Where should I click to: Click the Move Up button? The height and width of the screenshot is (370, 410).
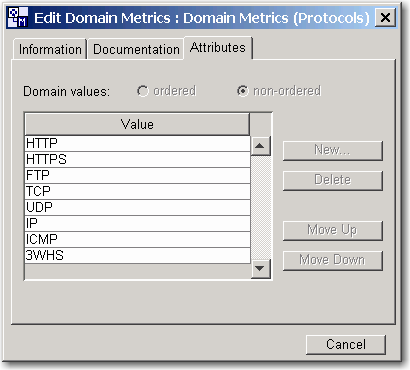point(333,230)
